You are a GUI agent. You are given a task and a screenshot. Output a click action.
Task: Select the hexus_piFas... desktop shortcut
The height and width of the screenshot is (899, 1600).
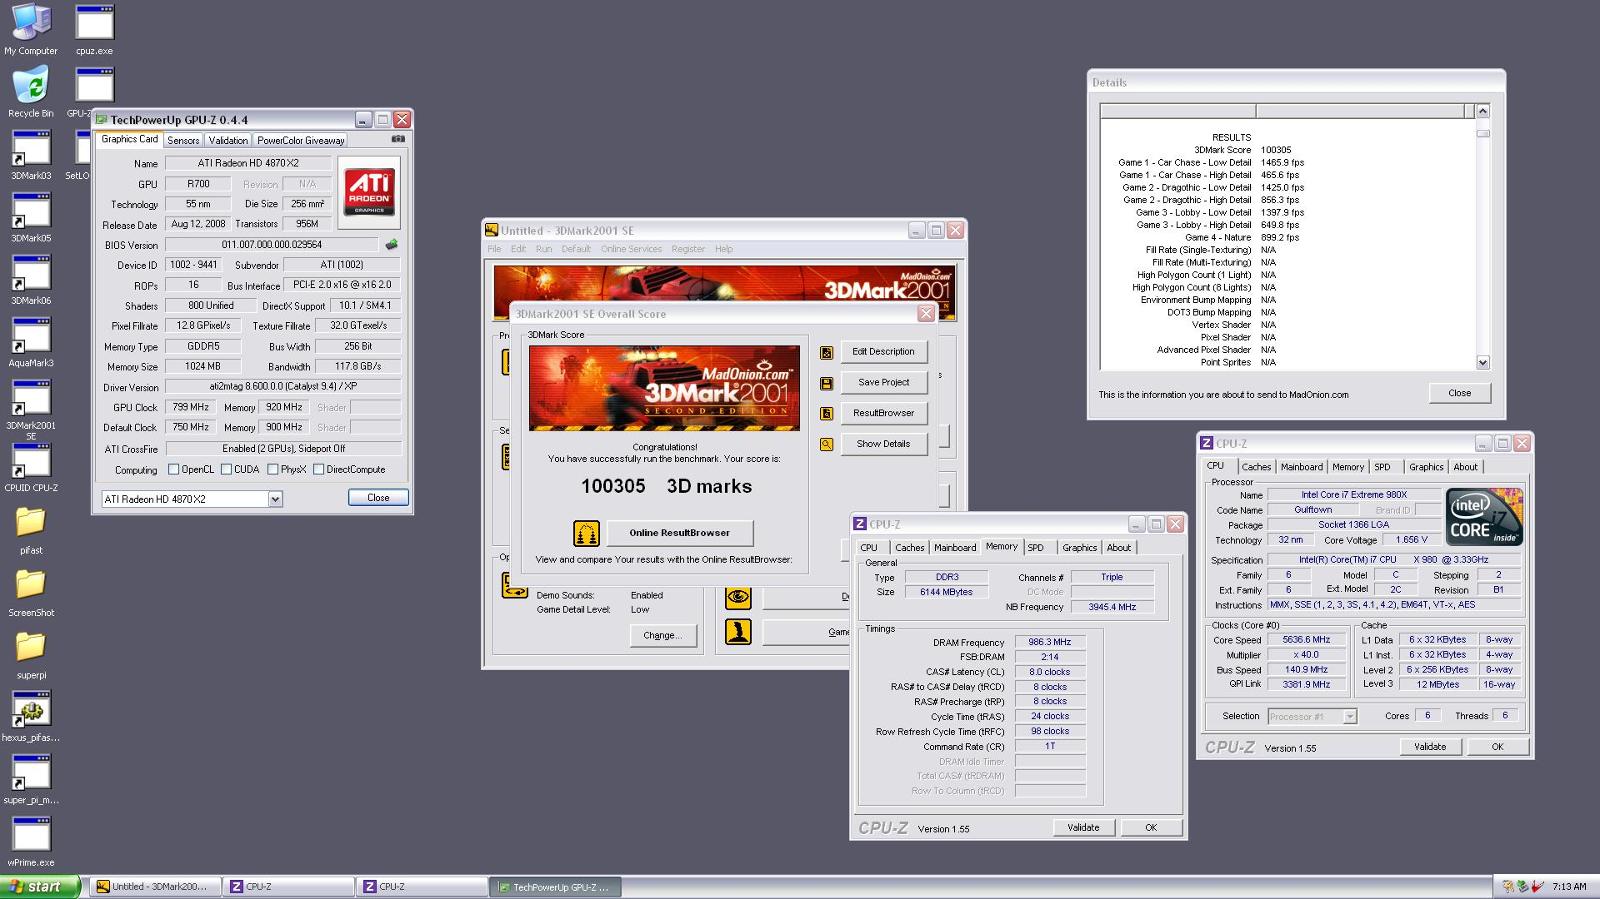click(31, 716)
